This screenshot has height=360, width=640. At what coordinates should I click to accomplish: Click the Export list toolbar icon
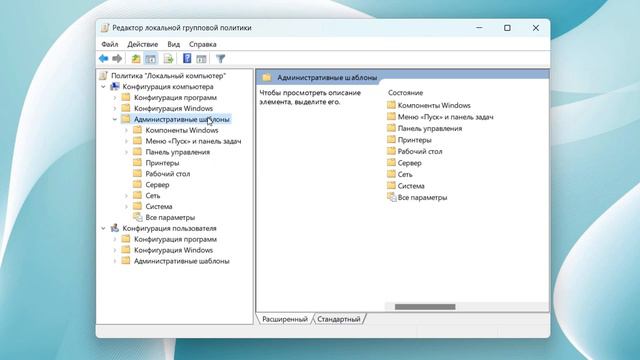[x=168, y=59]
